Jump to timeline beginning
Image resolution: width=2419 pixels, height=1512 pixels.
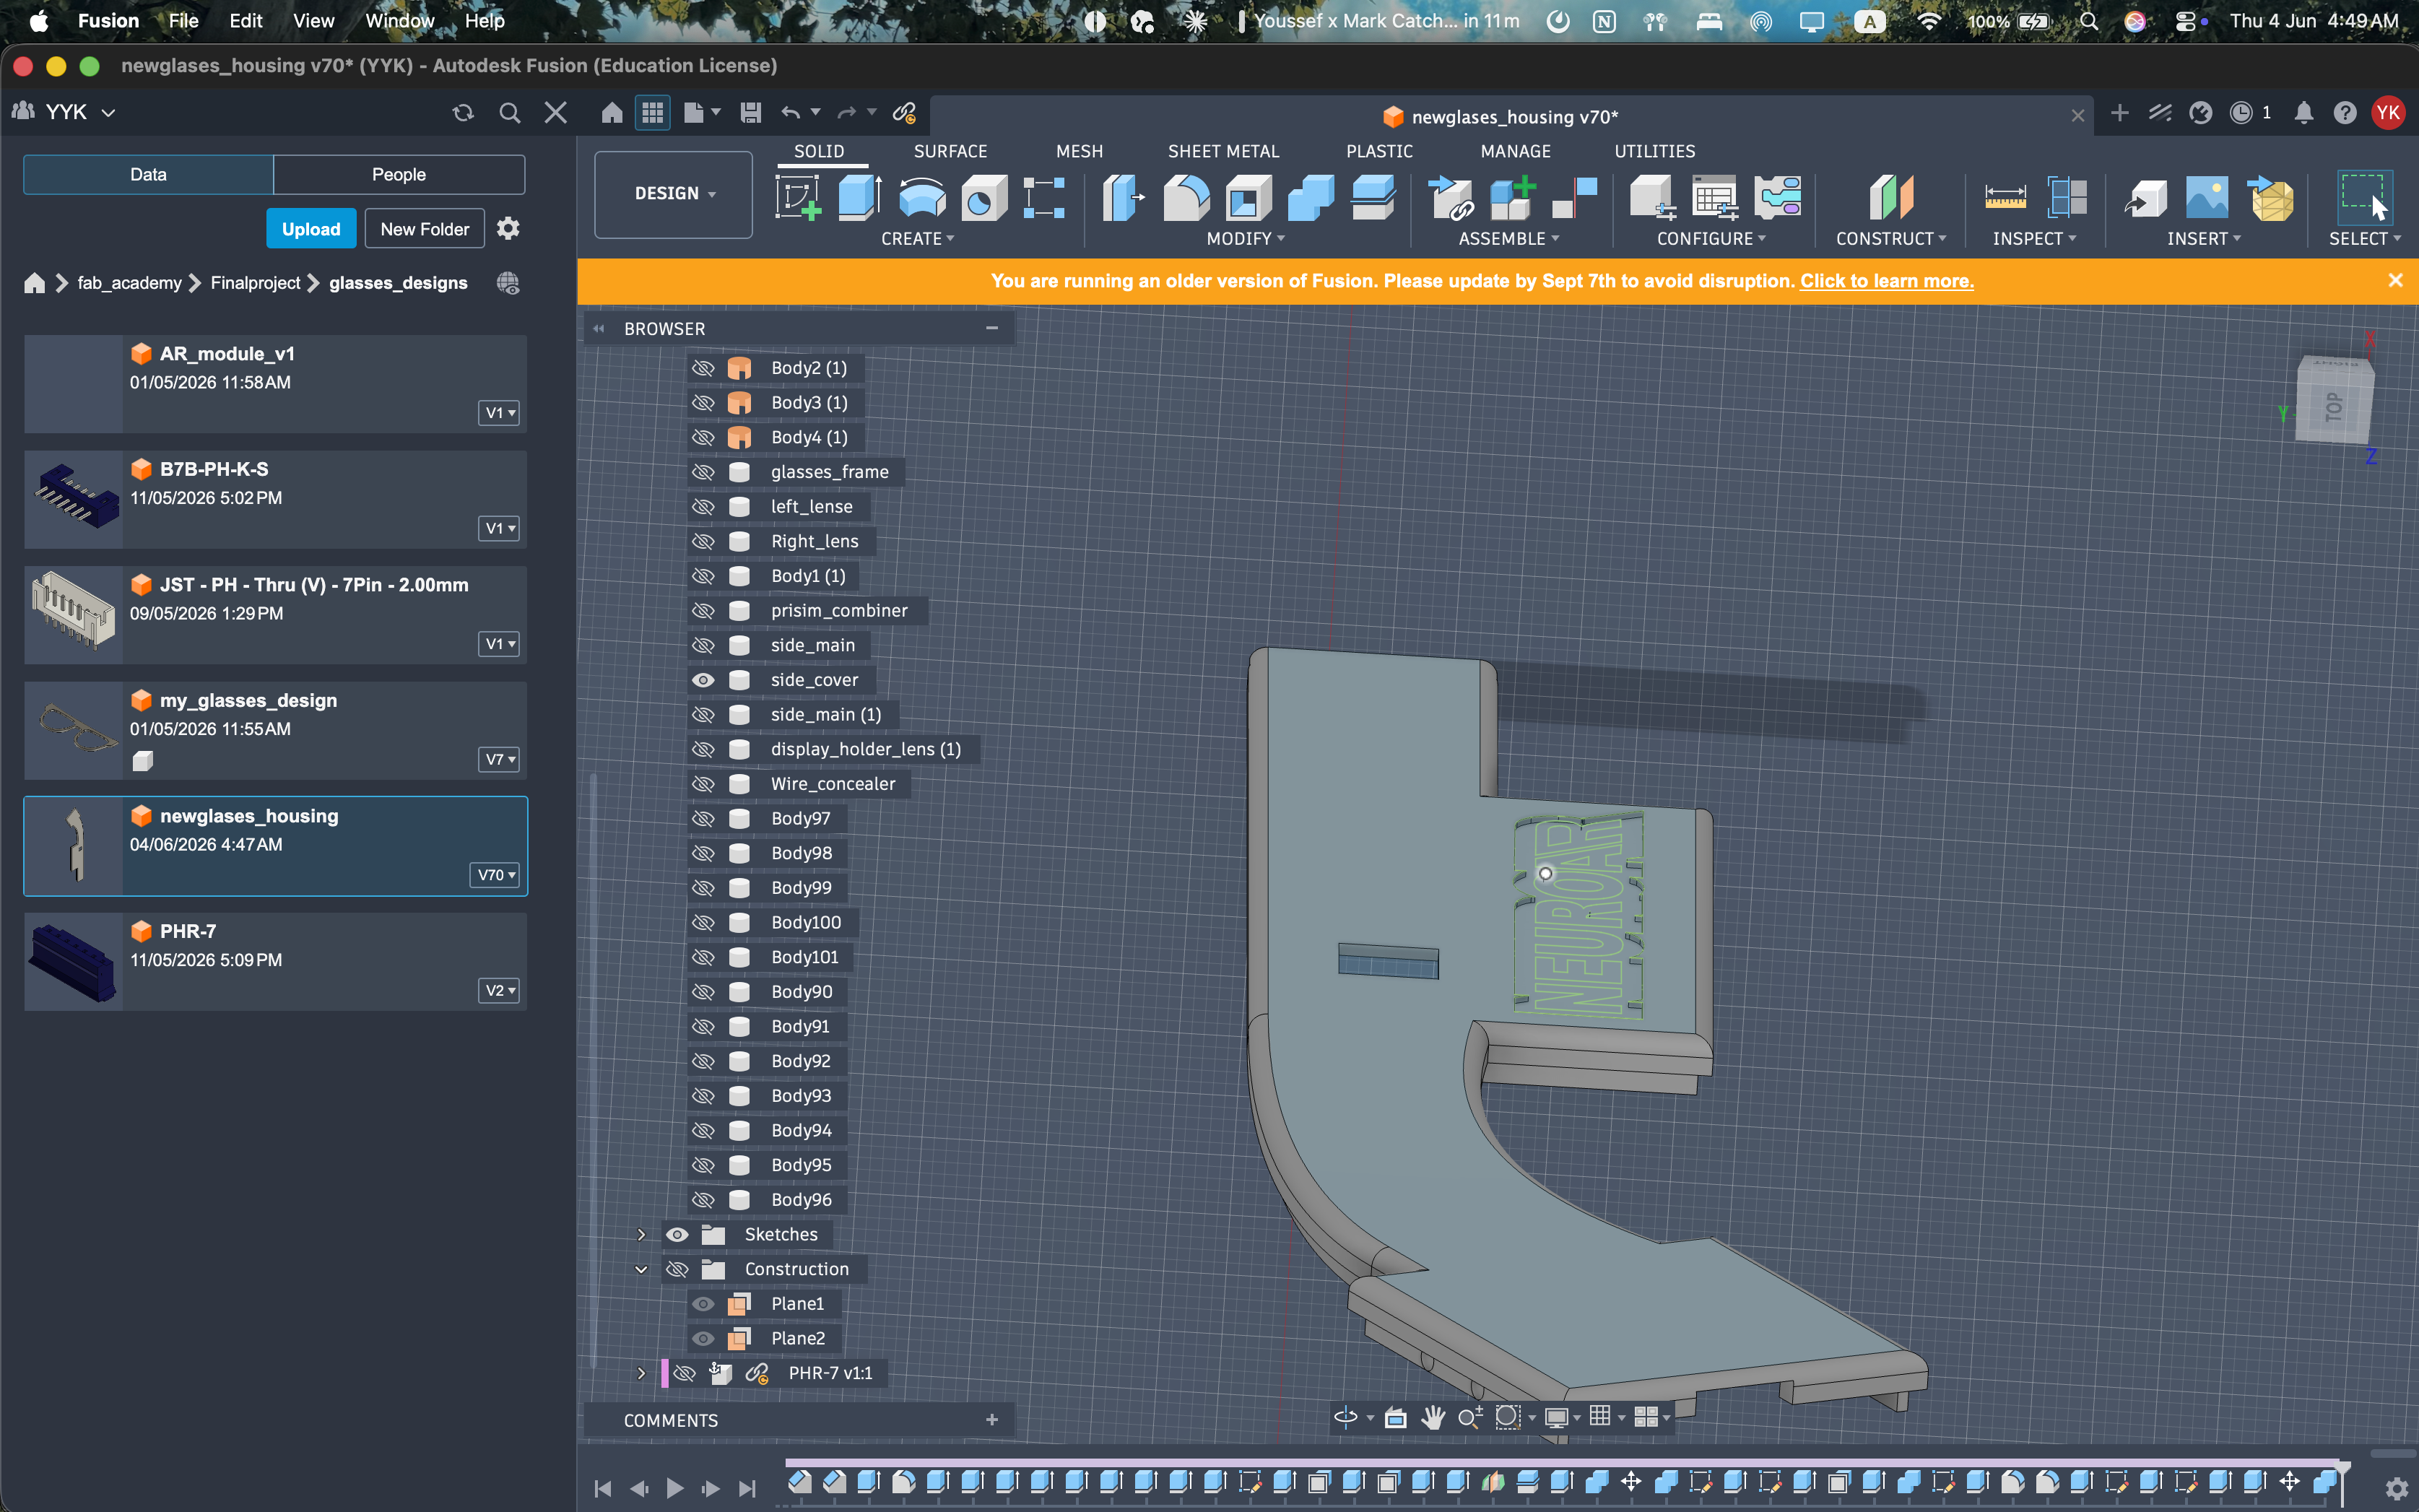click(602, 1488)
